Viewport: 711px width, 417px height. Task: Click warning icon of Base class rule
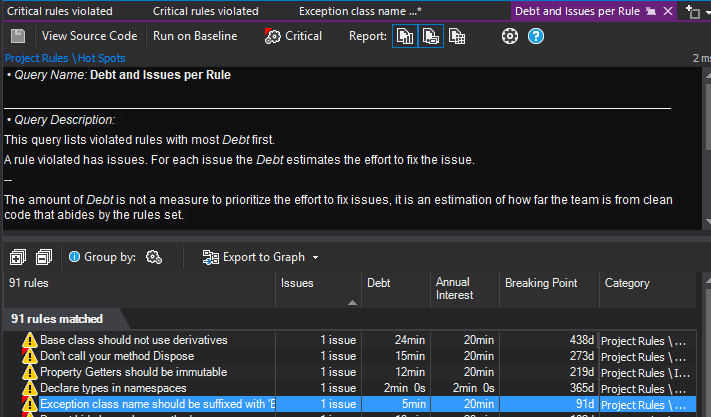(x=29, y=340)
